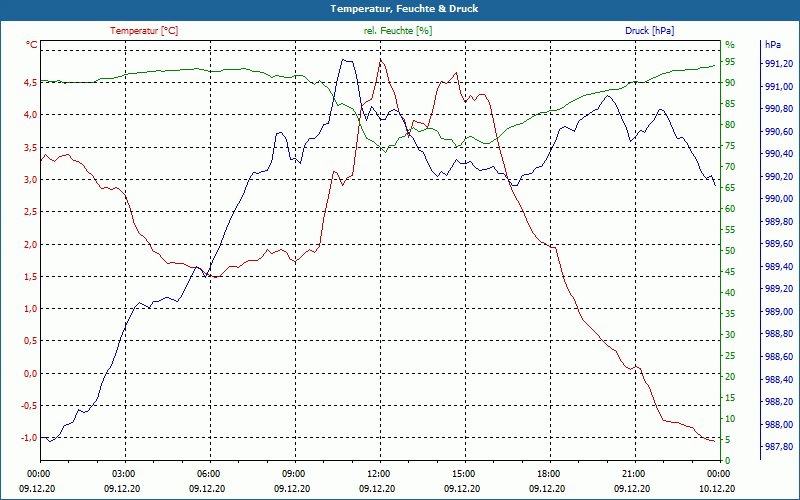Click the pressure axis value "990,80"

click(x=780, y=109)
